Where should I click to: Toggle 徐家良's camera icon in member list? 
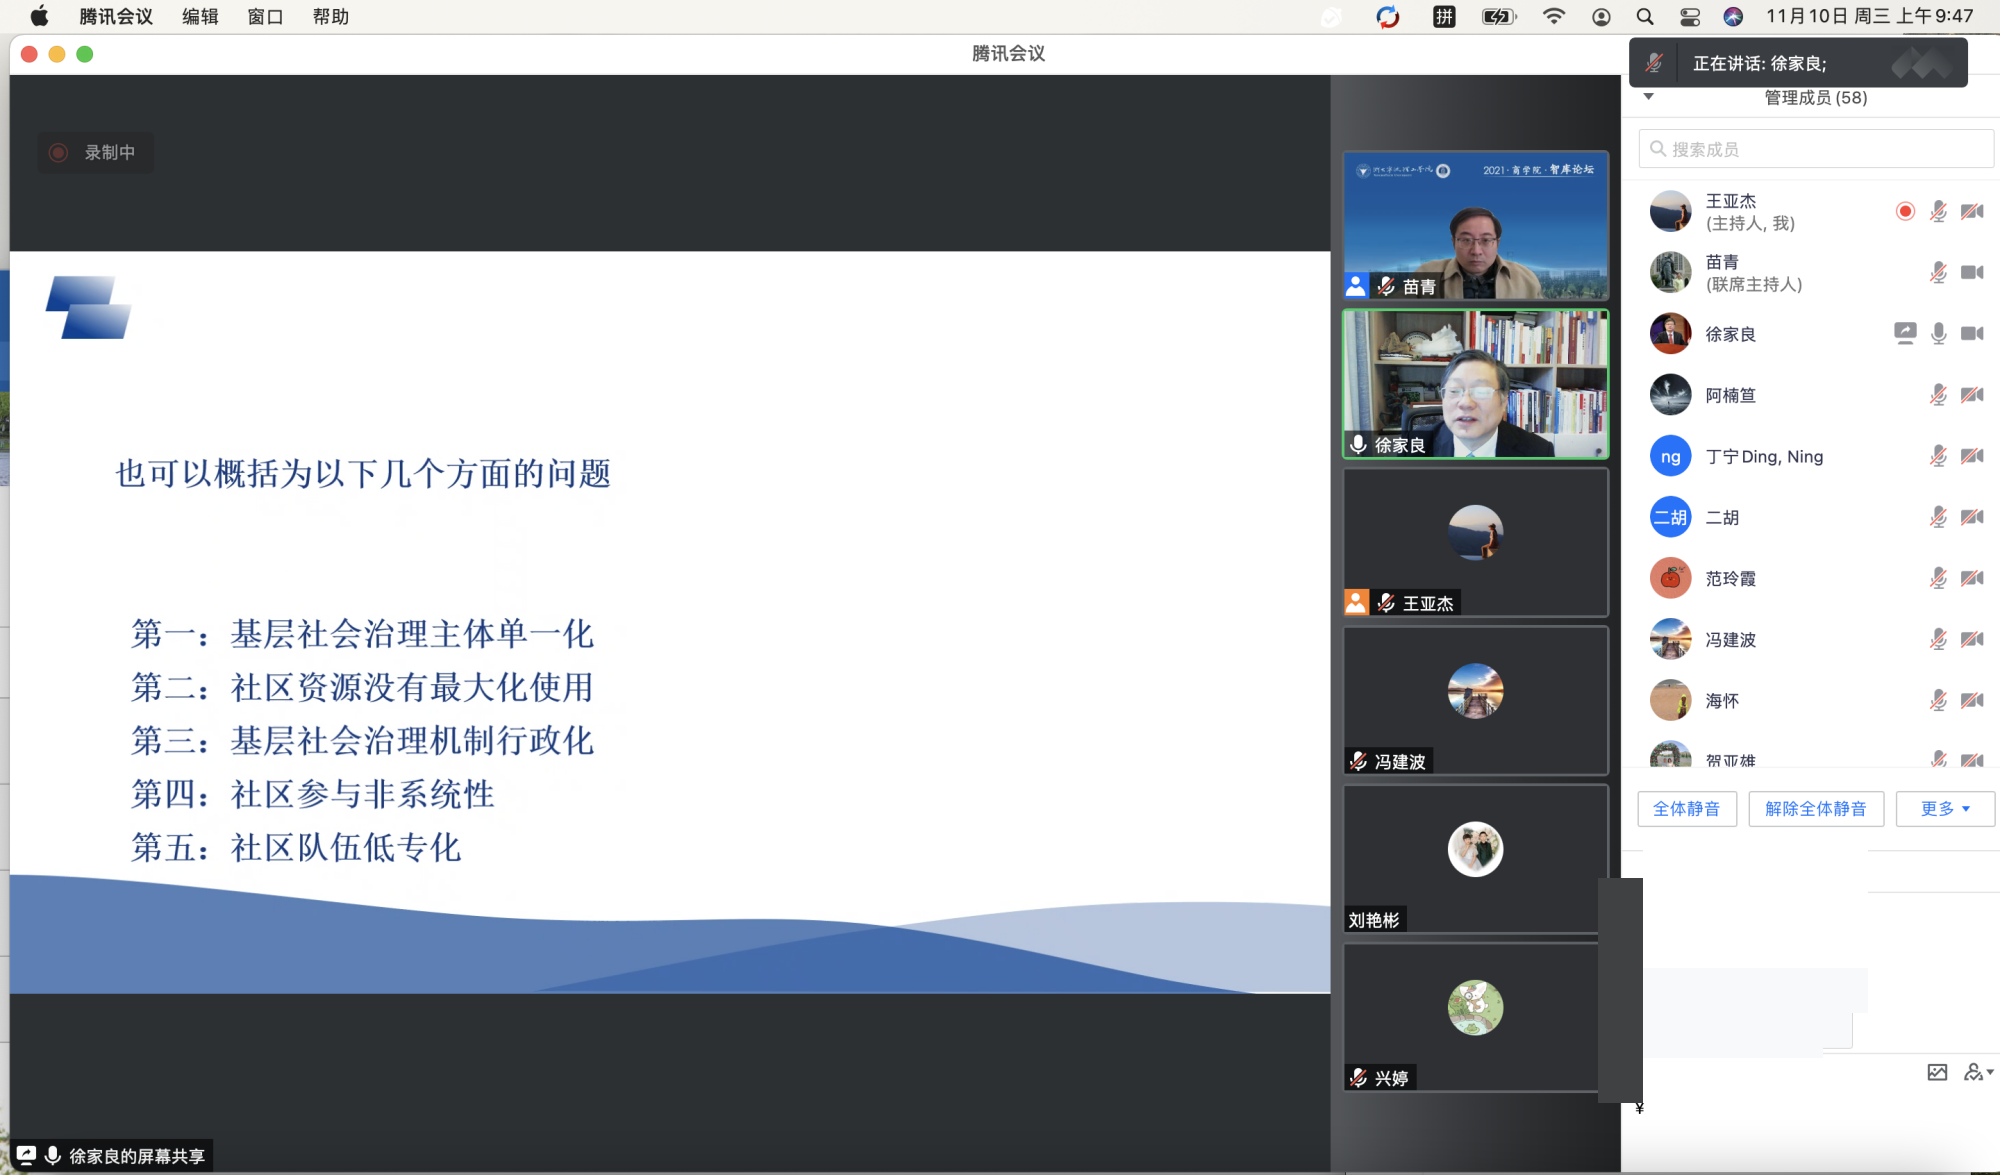pyautogui.click(x=1972, y=333)
